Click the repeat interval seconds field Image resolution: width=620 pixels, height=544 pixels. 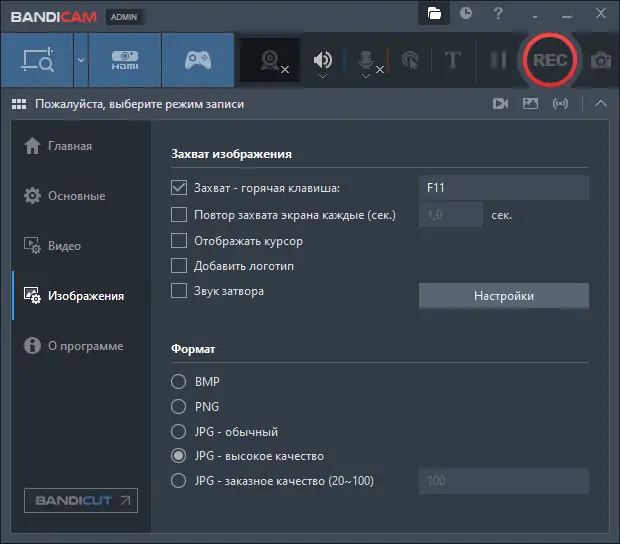[451, 215]
